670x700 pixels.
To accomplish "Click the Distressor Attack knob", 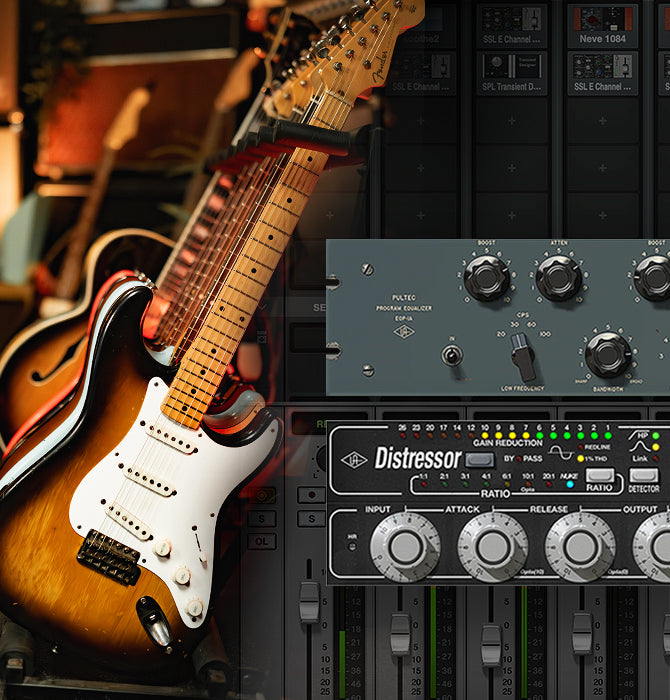I will pyautogui.click(x=493, y=547).
